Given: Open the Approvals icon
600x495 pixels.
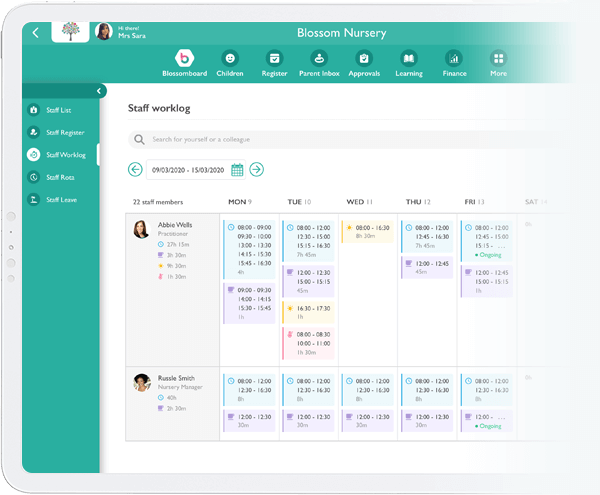Looking at the screenshot, I should [364, 58].
